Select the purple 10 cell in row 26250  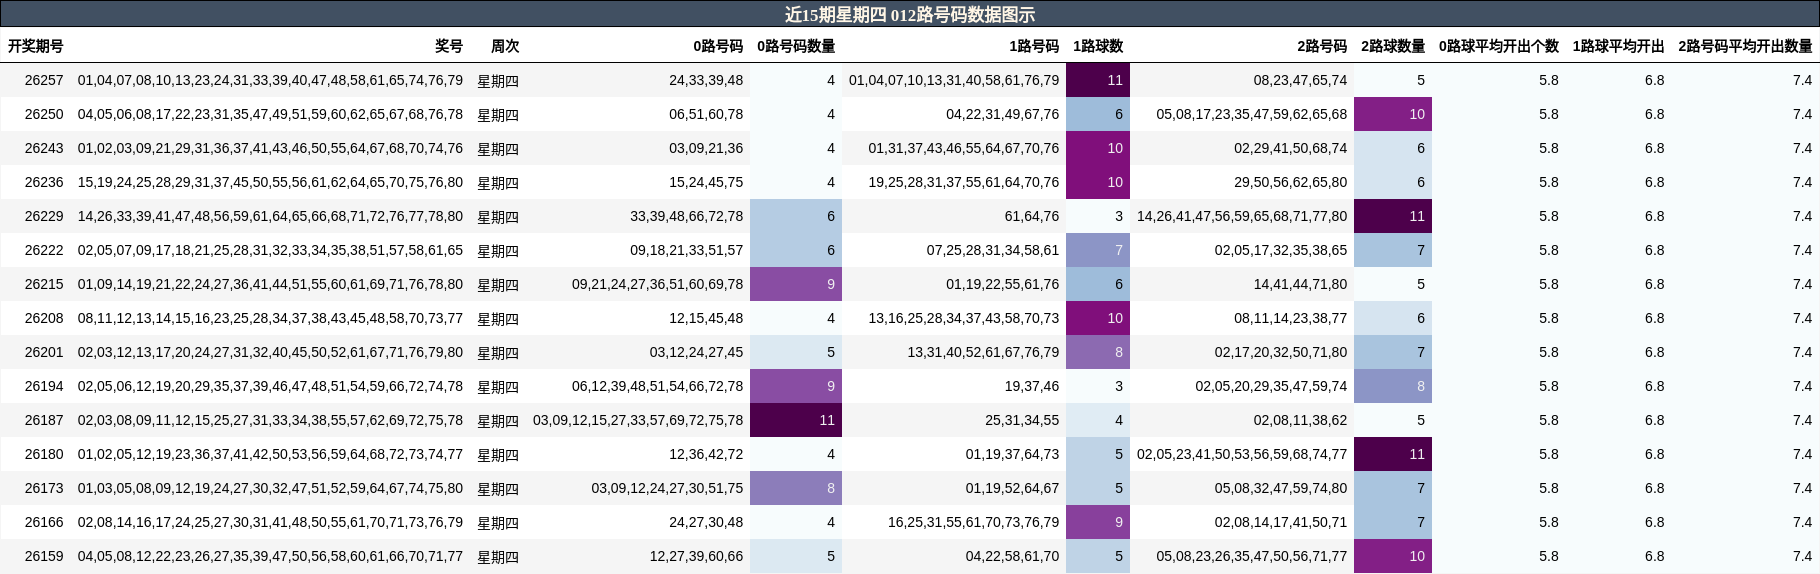(1393, 114)
